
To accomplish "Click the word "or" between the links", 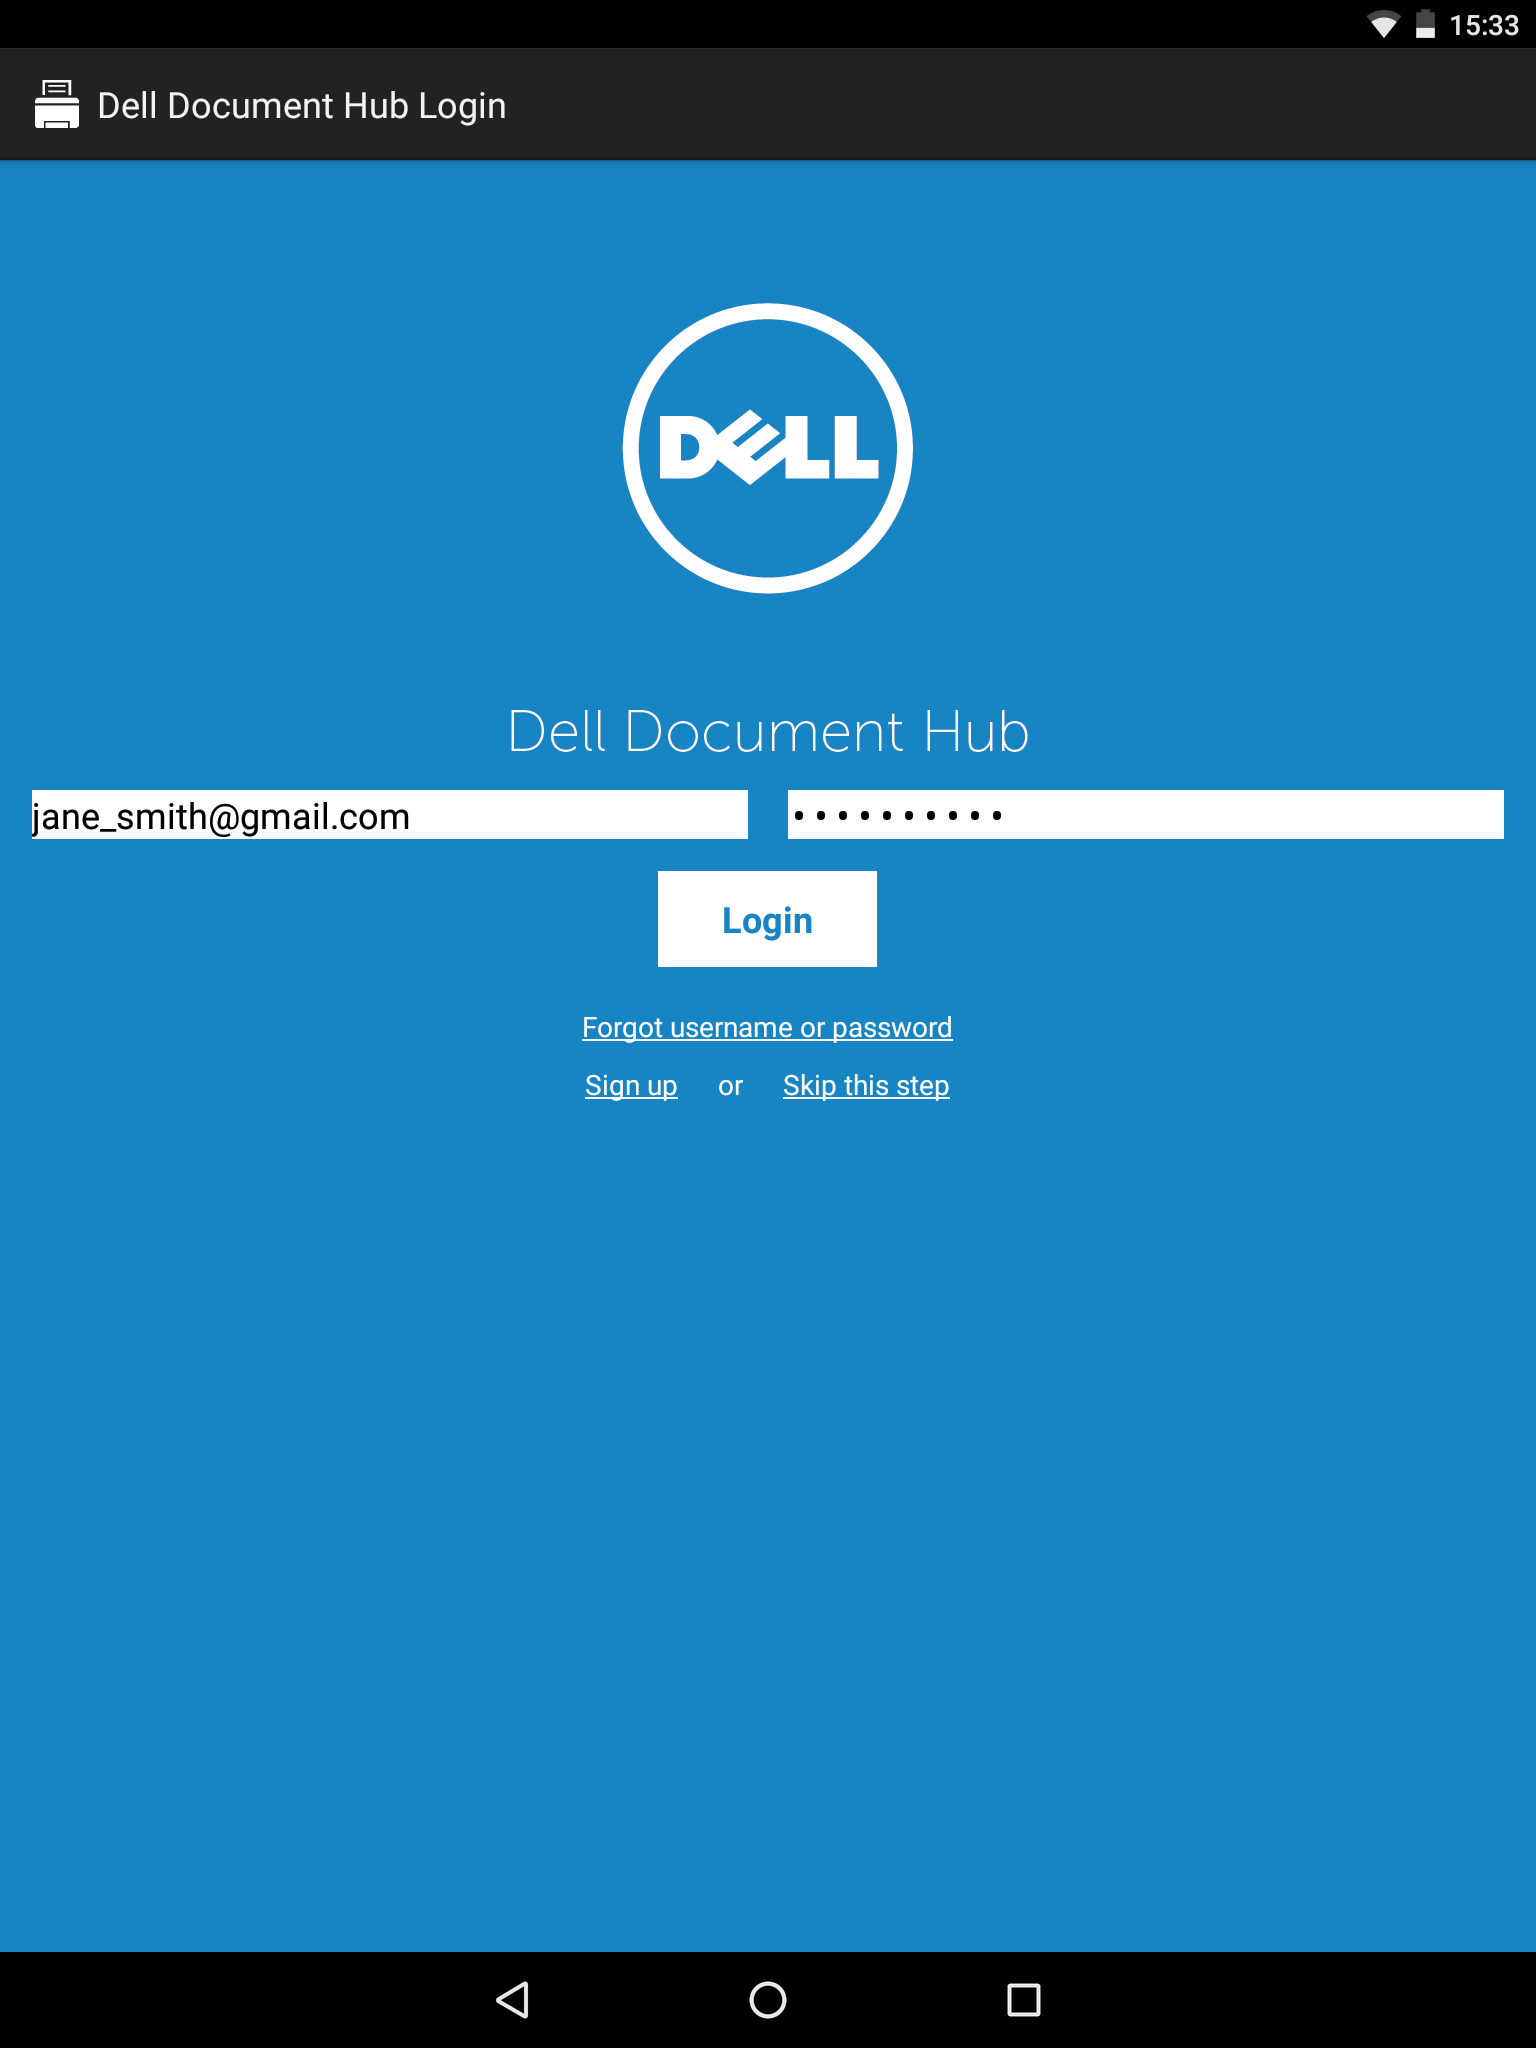I will pyautogui.click(x=730, y=1086).
